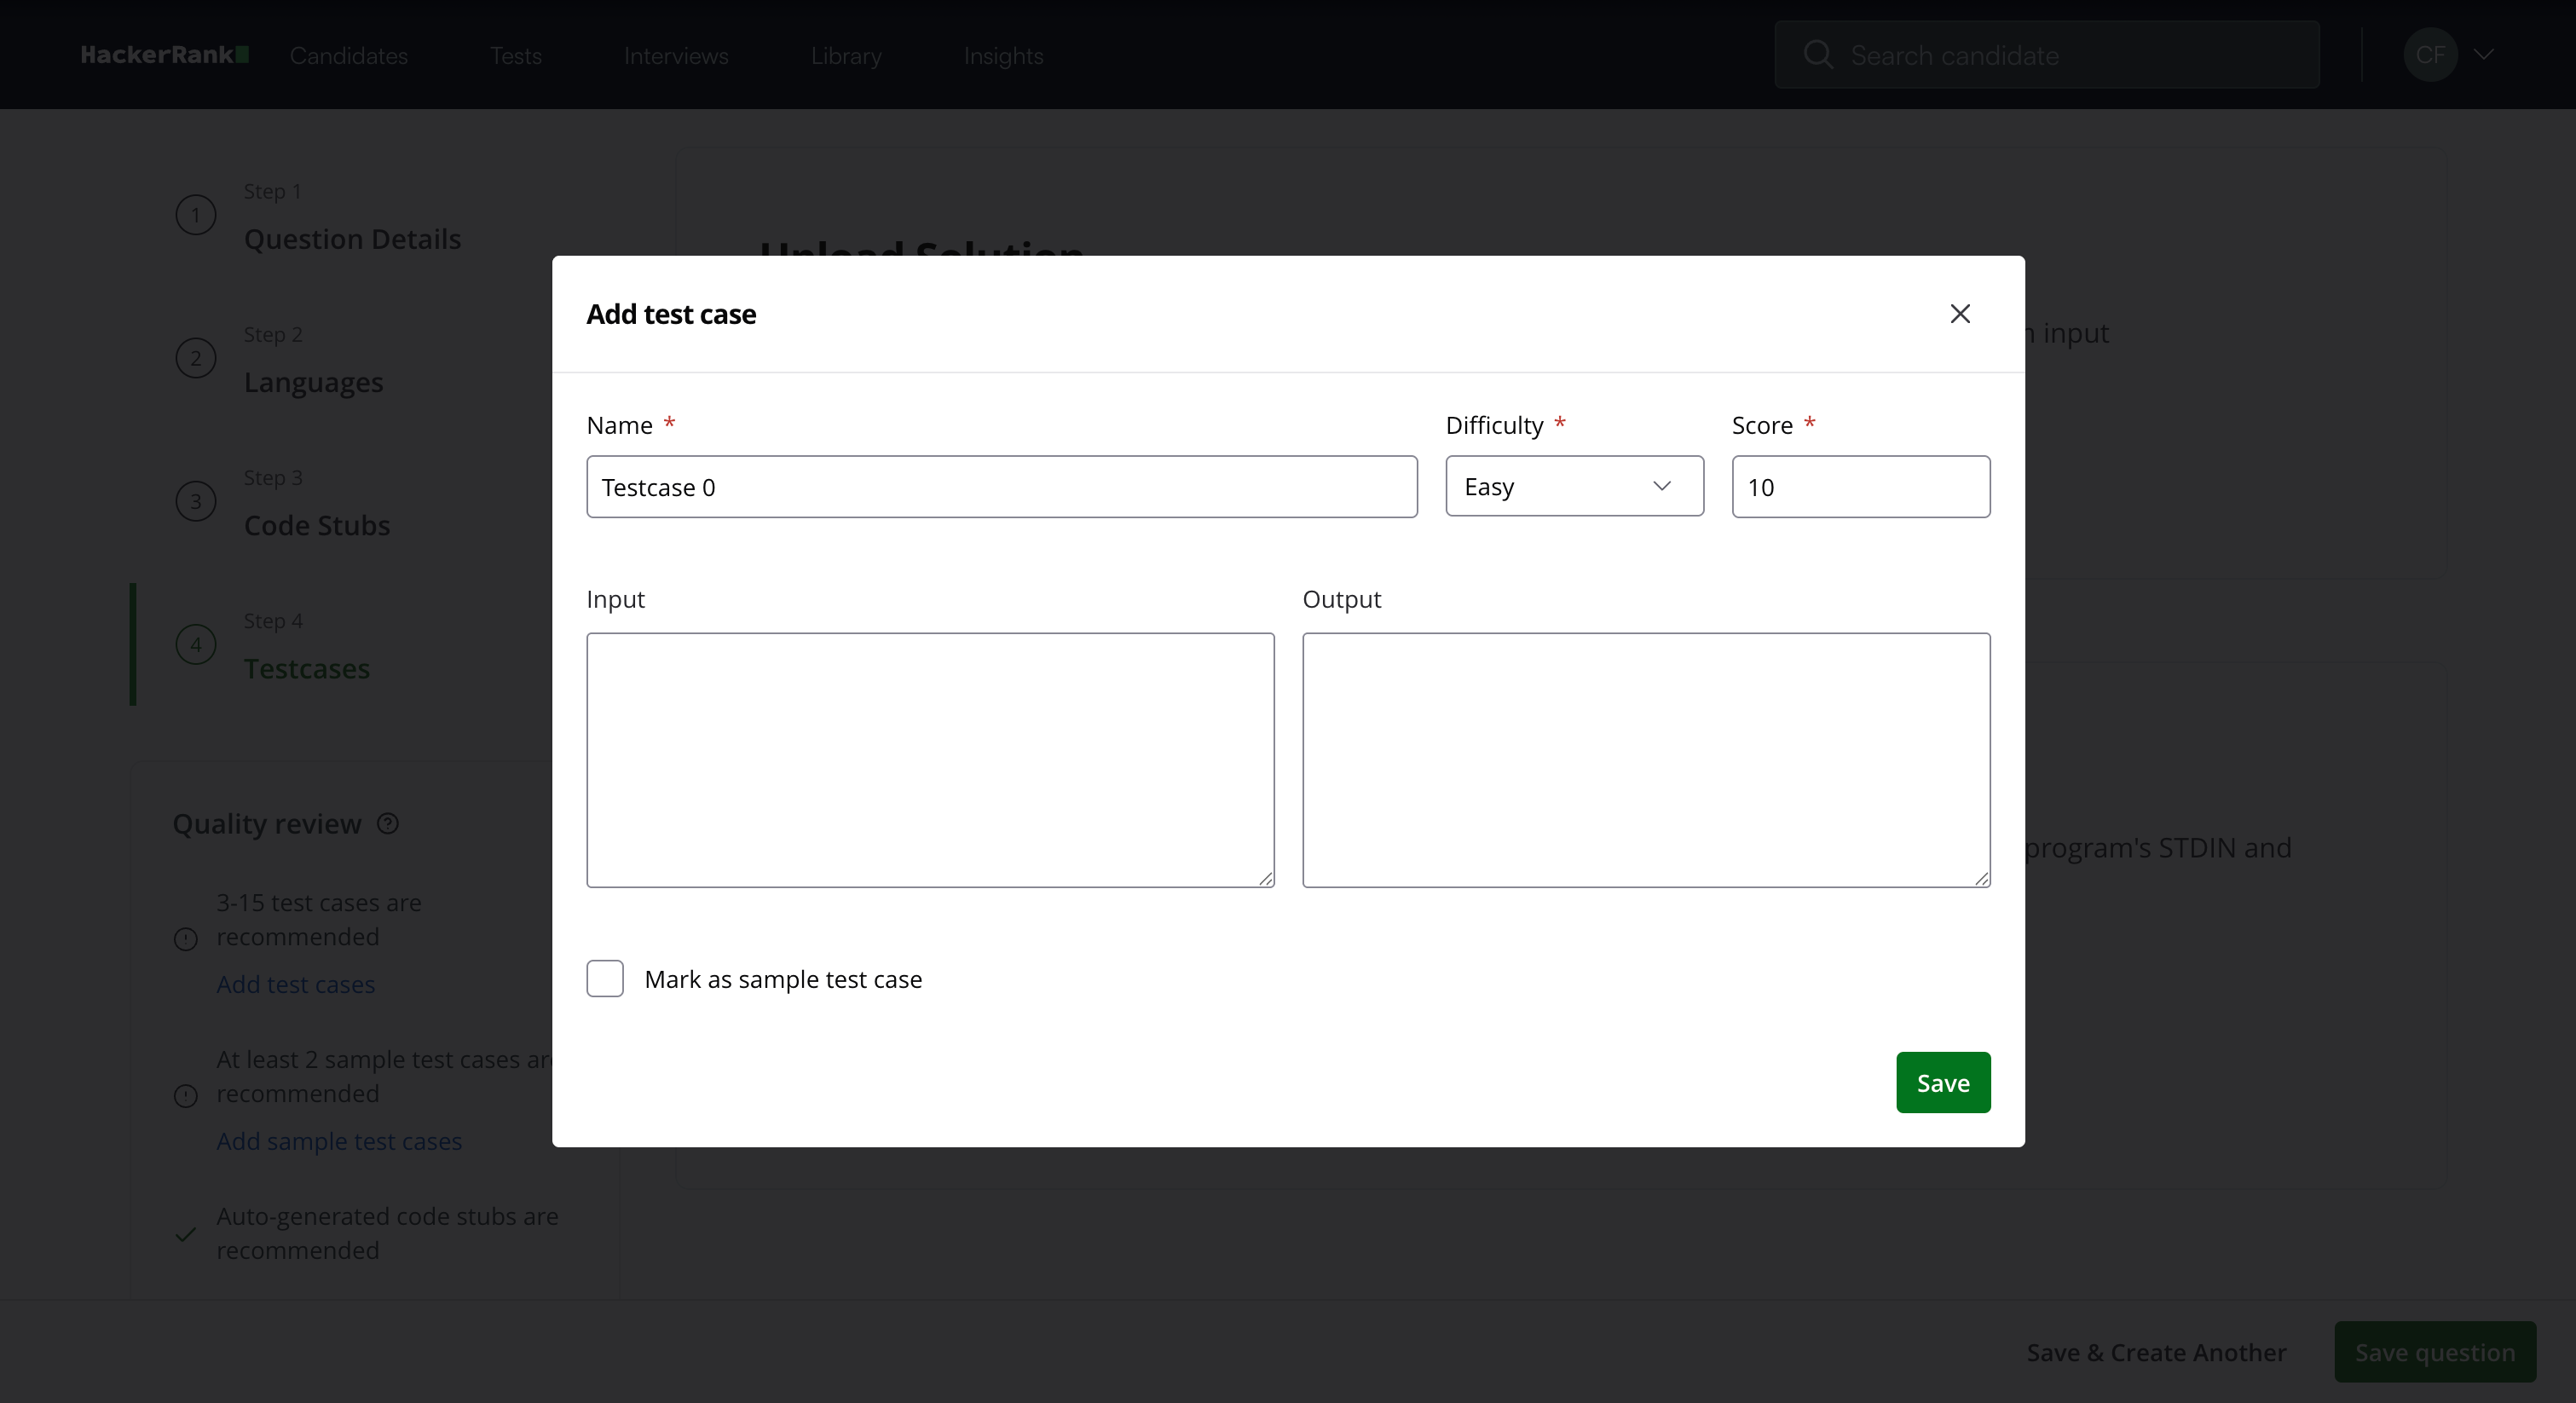The width and height of the screenshot is (2576, 1403).
Task: Open the Difficulty dropdown
Action: [x=1574, y=487]
